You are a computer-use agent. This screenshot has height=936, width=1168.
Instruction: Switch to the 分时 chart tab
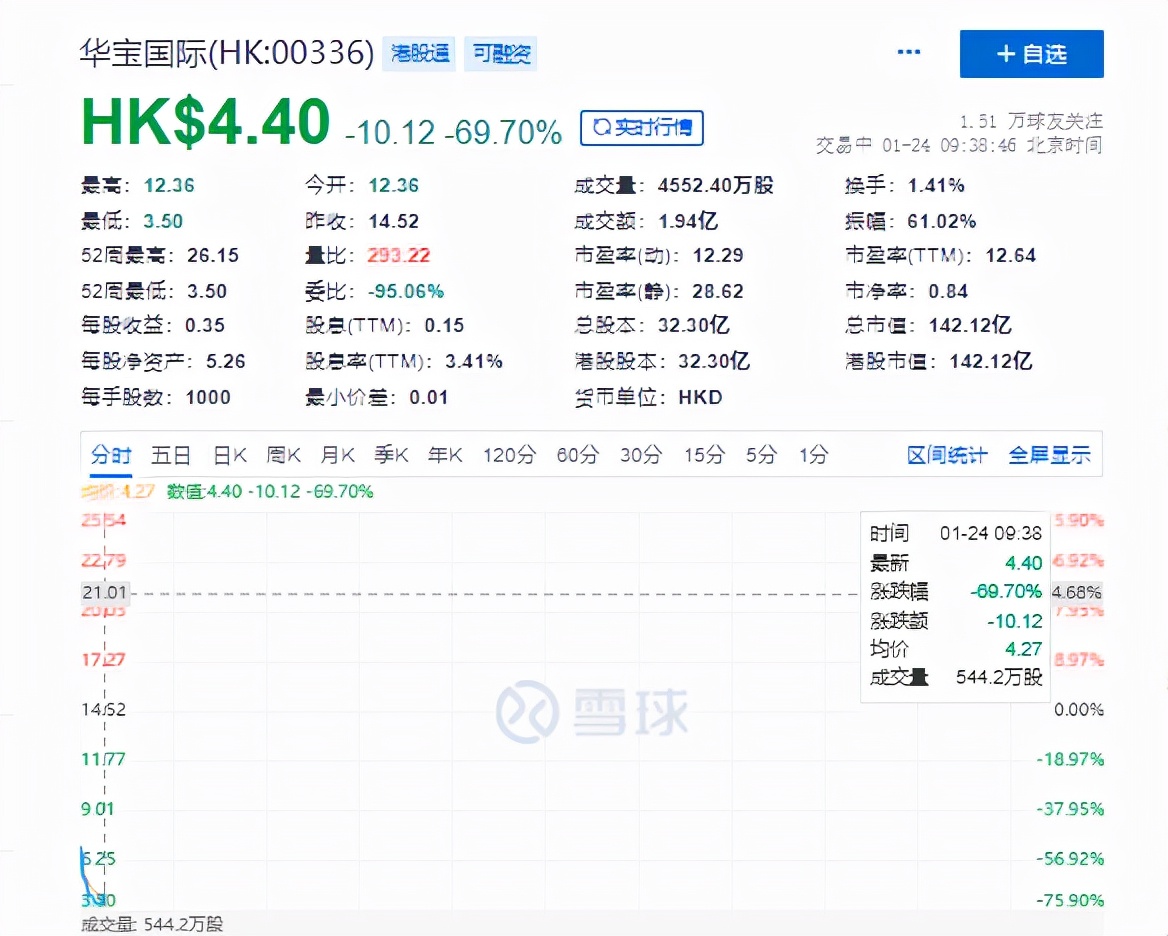tap(111, 455)
